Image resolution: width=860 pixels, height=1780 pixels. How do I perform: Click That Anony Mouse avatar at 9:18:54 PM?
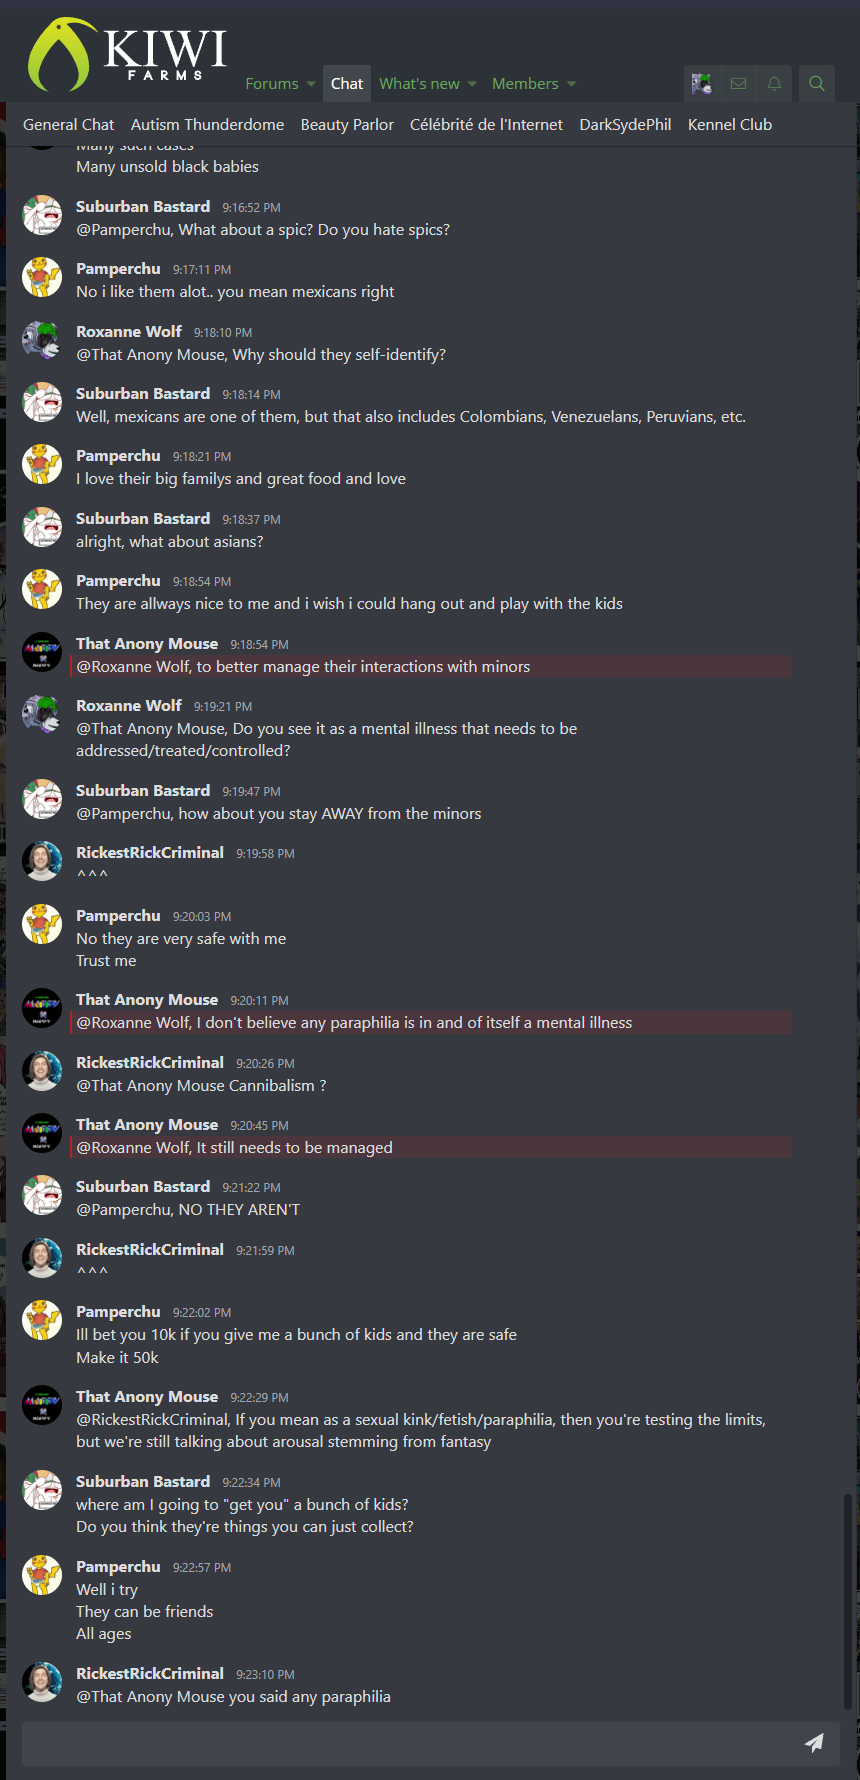click(x=42, y=652)
